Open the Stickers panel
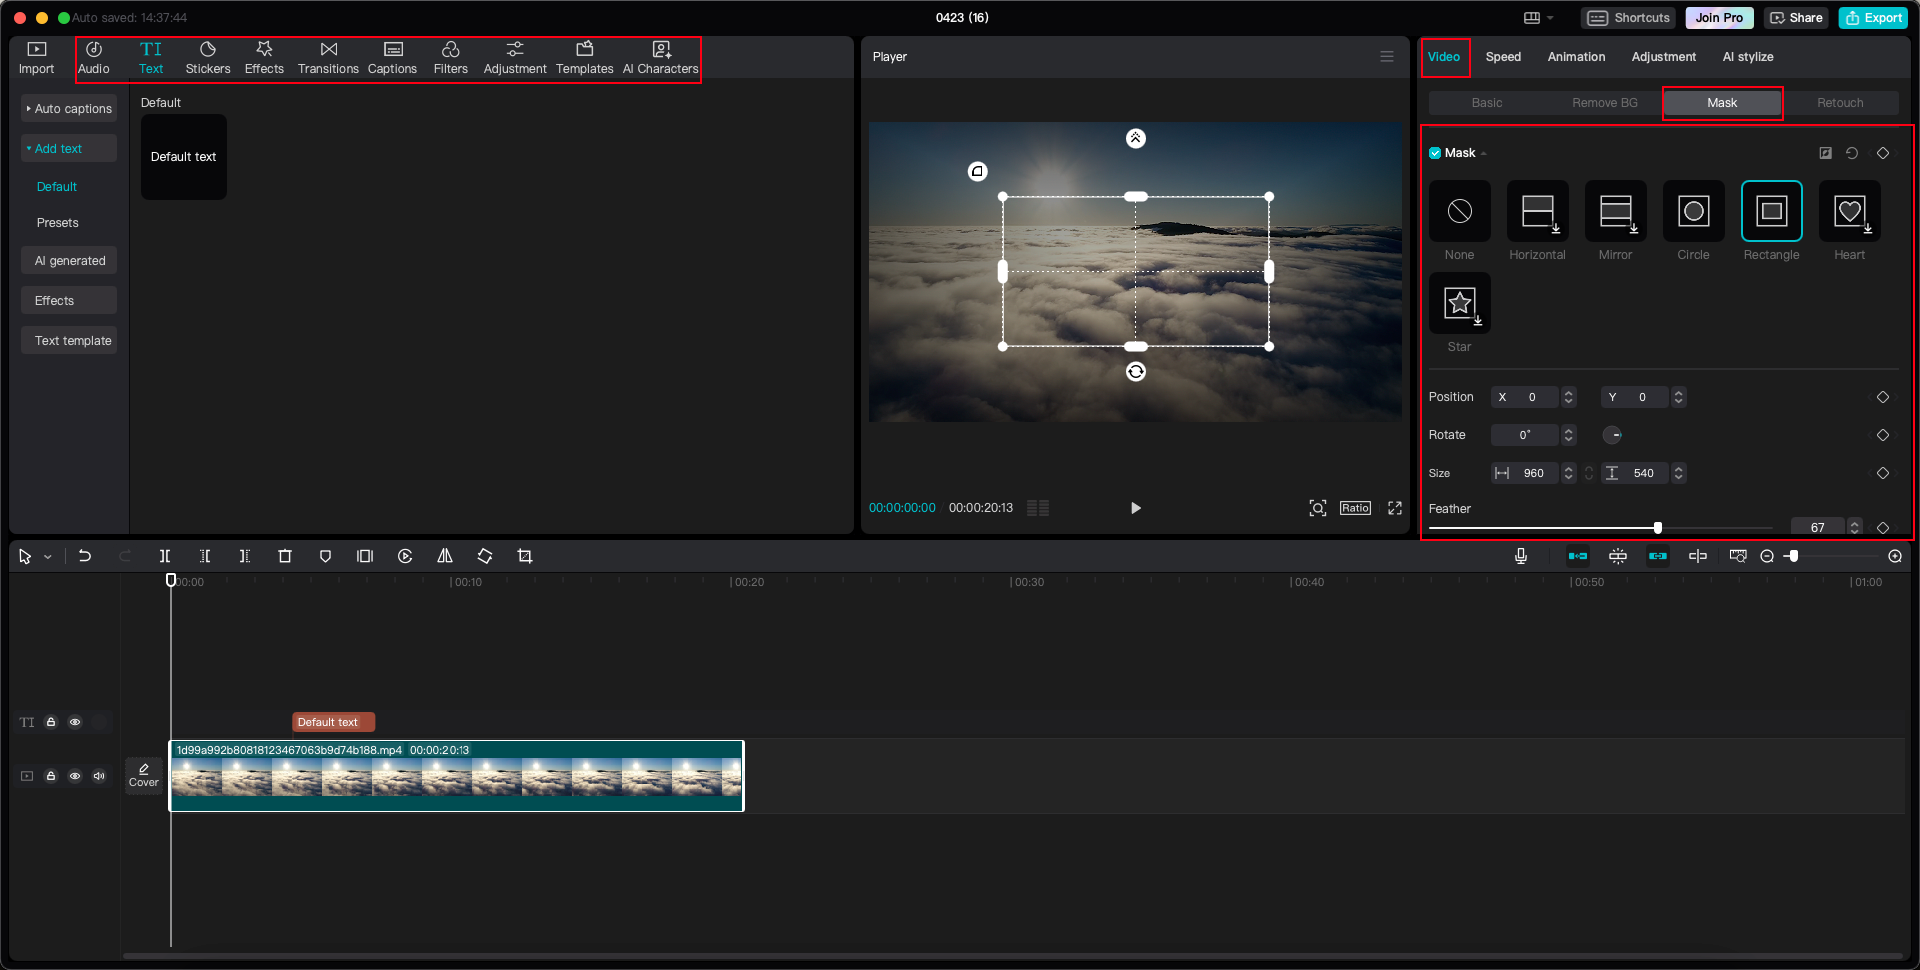 point(208,57)
